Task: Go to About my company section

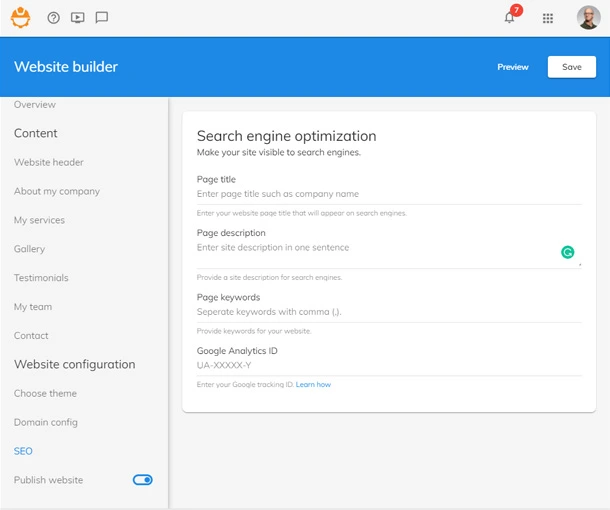Action: (57, 191)
